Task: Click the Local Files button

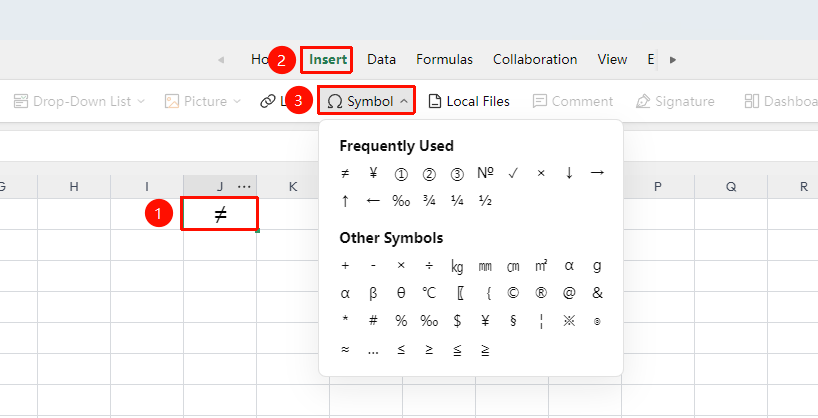Action: click(468, 101)
